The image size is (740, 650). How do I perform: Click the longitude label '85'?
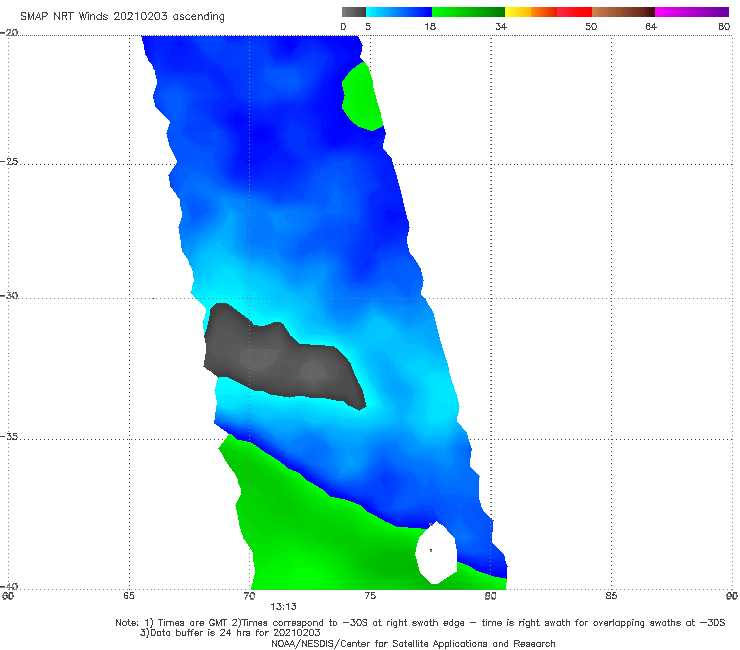[x=611, y=596]
